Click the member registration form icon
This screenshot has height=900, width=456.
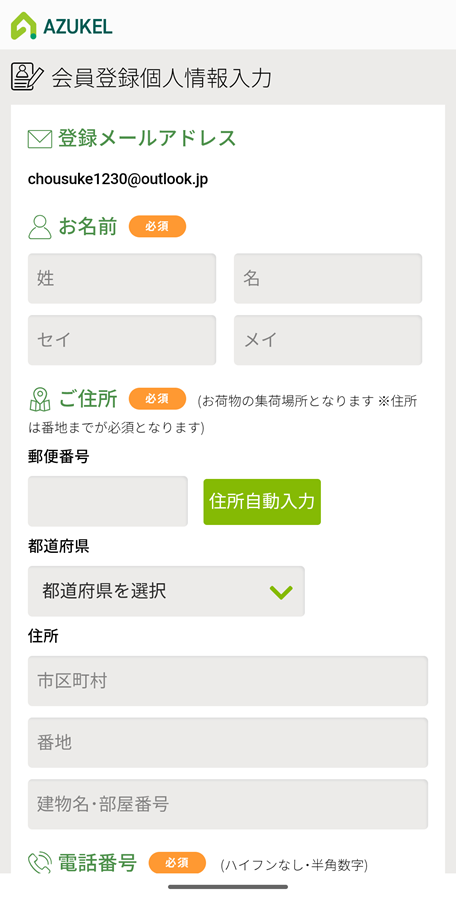(27, 77)
